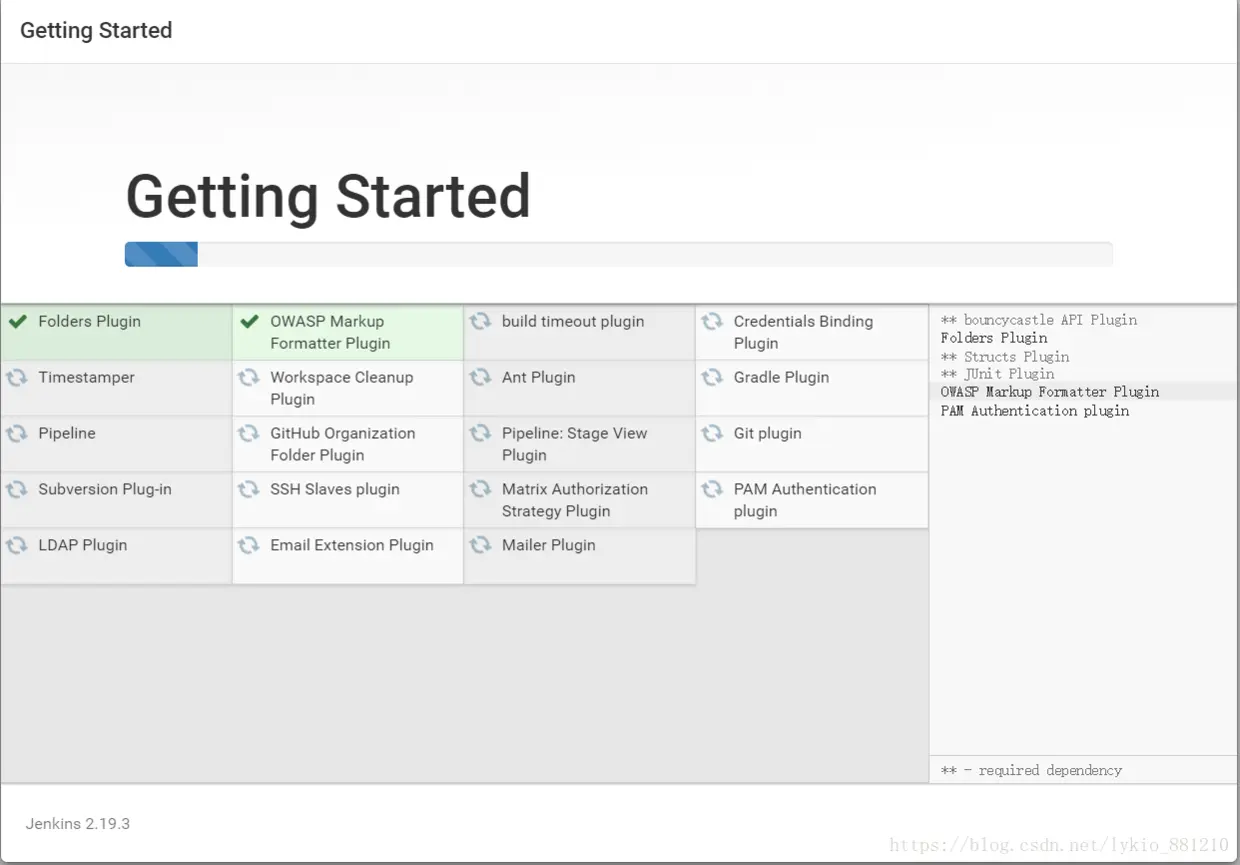Click the install progress bar
This screenshot has height=865, width=1240.
click(x=618, y=254)
